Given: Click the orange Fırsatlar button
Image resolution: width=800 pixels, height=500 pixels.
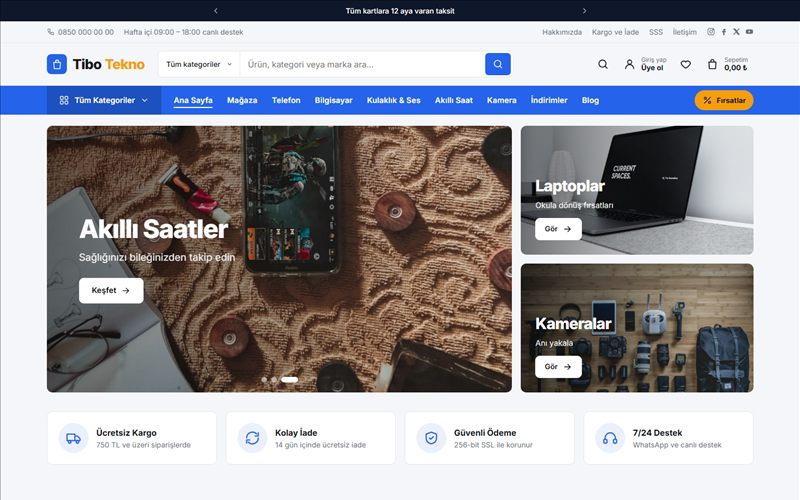Looking at the screenshot, I should pos(724,100).
